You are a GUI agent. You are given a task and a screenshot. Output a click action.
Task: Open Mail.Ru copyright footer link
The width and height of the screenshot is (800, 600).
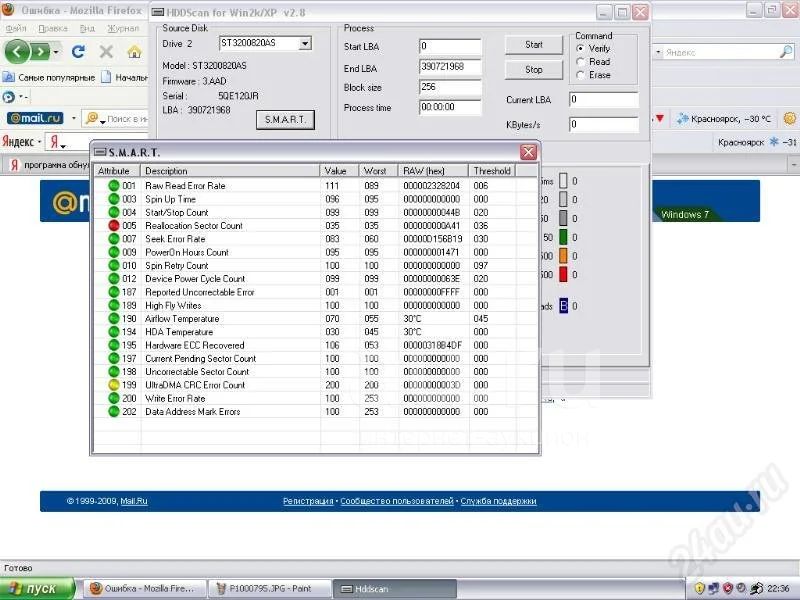coord(134,501)
